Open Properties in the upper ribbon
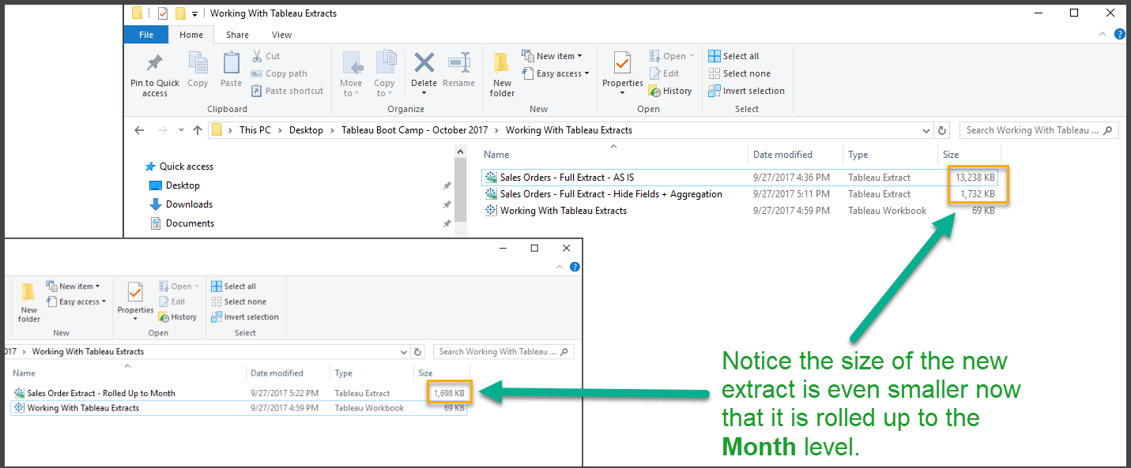Viewport: 1131px width, 468px height. point(622,65)
